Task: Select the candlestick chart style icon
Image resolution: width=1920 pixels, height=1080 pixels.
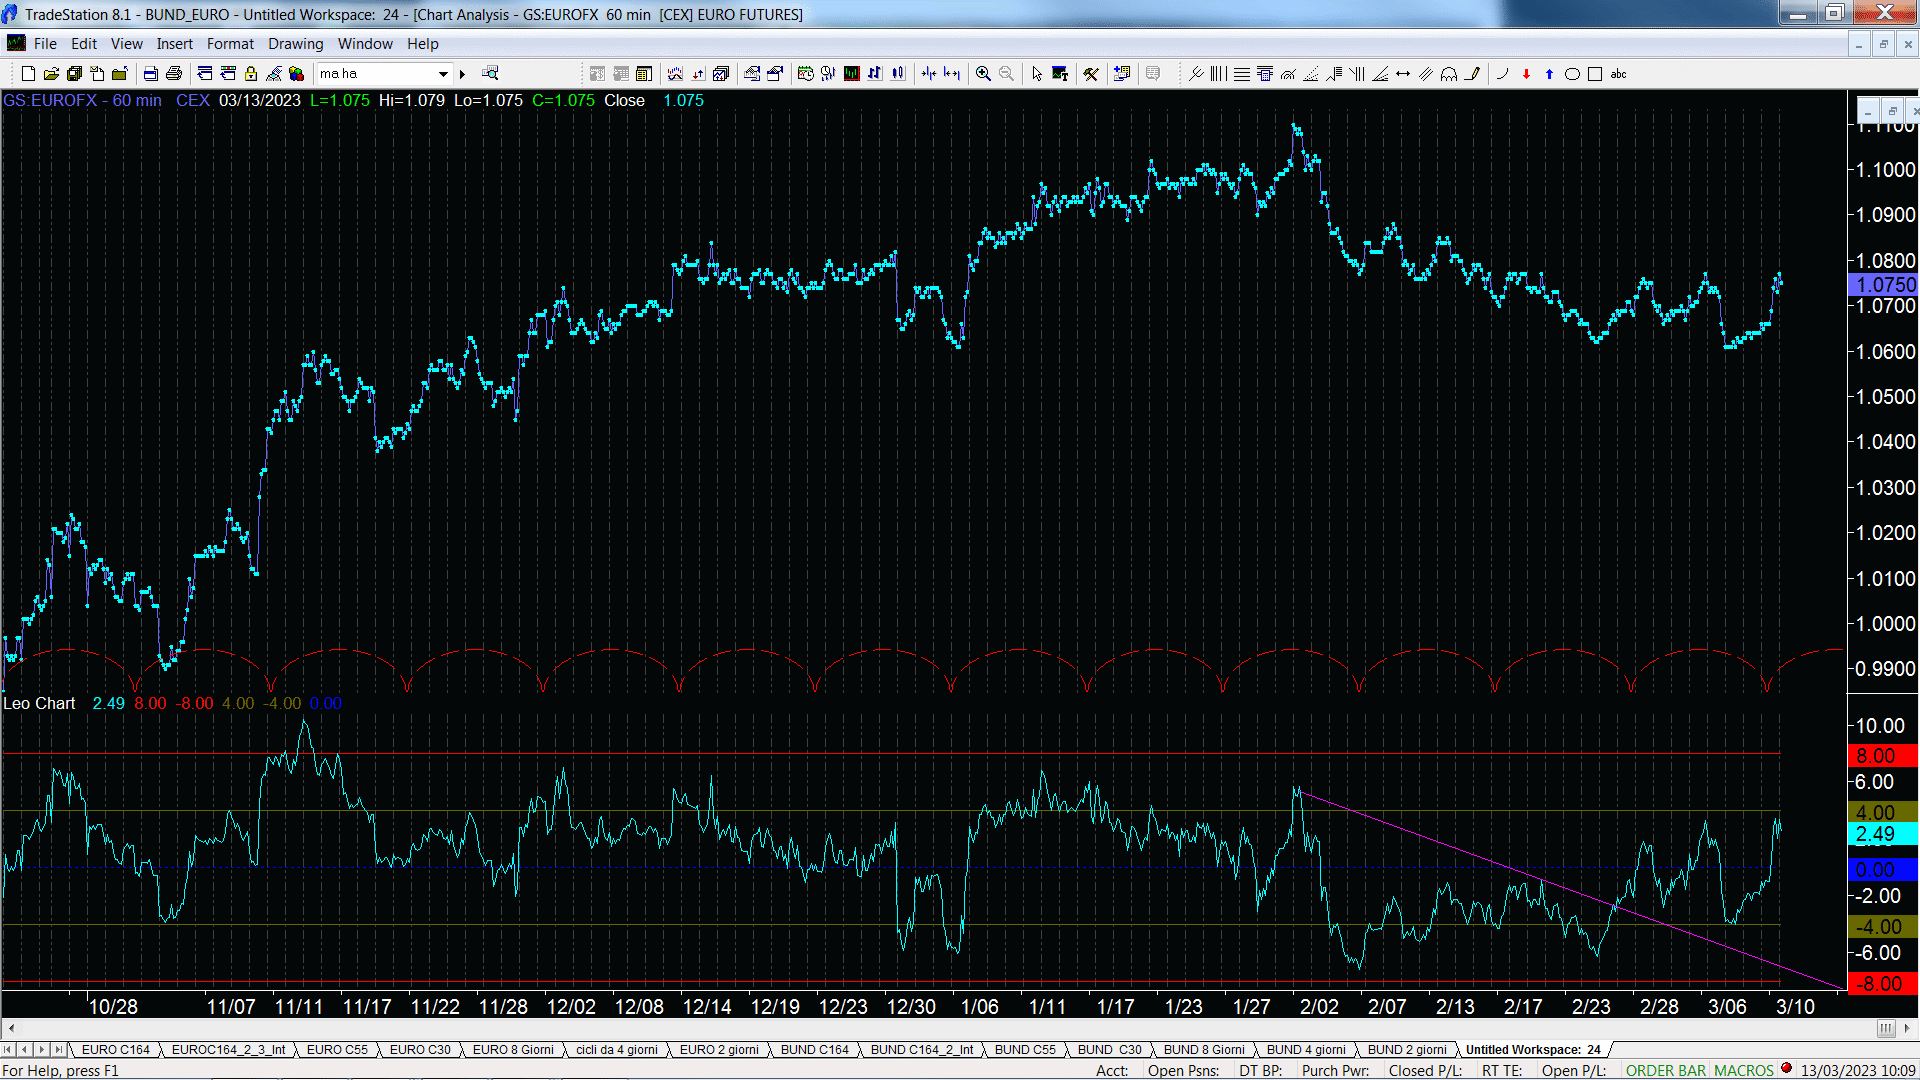Action: (x=898, y=74)
